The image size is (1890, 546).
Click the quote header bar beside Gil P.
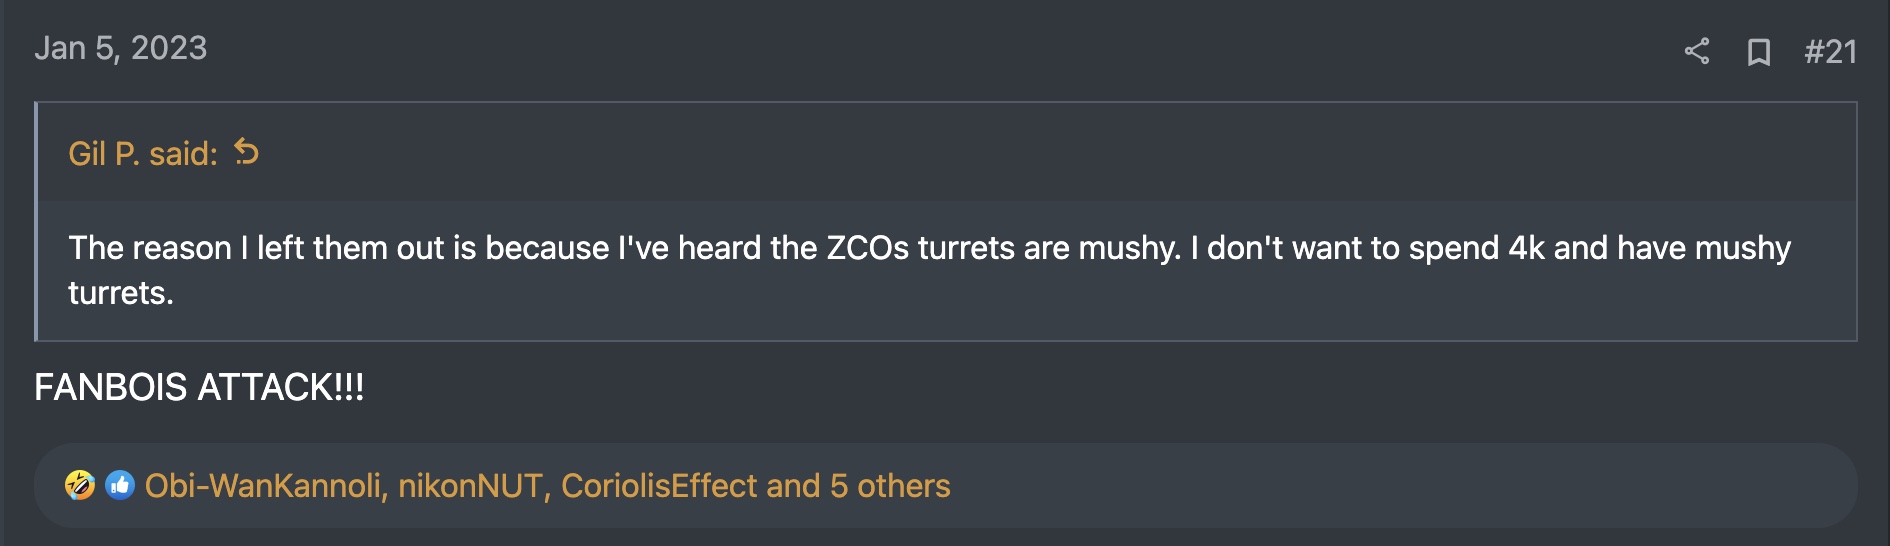(x=1050, y=153)
